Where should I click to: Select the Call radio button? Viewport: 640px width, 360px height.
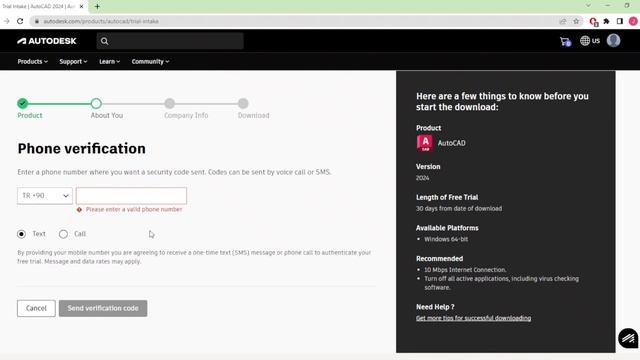[x=63, y=234]
